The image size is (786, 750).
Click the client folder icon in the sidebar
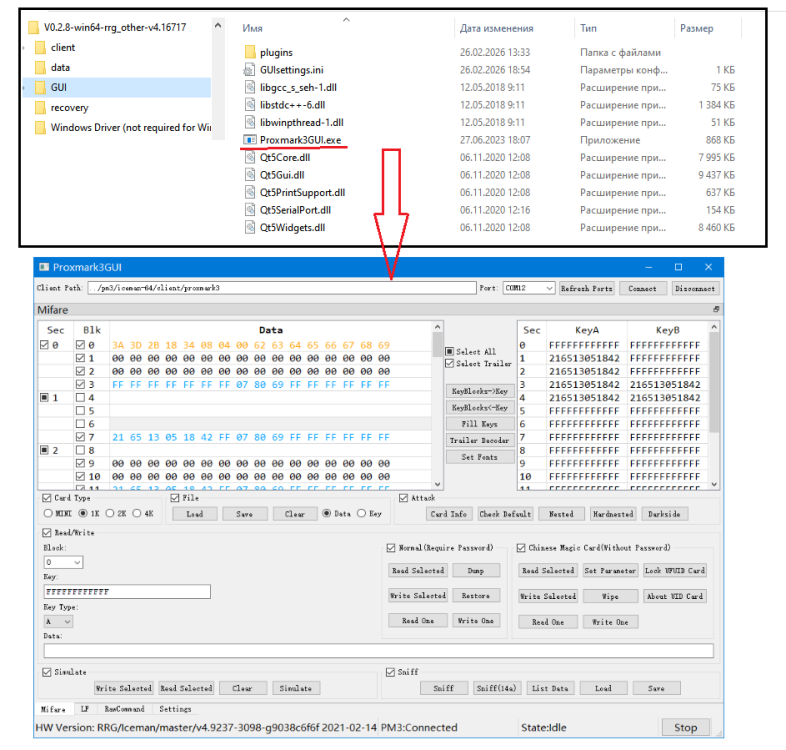coord(40,48)
